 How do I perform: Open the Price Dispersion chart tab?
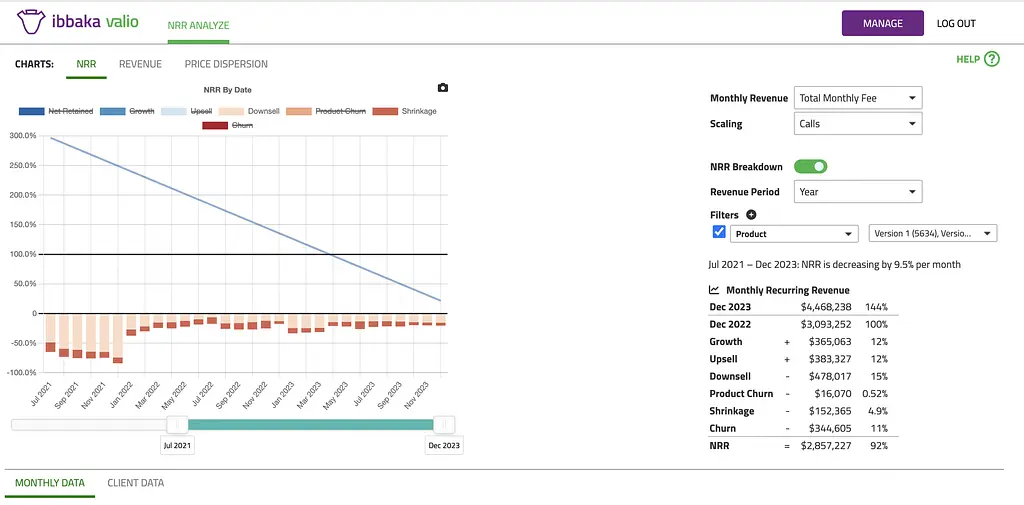tap(226, 64)
